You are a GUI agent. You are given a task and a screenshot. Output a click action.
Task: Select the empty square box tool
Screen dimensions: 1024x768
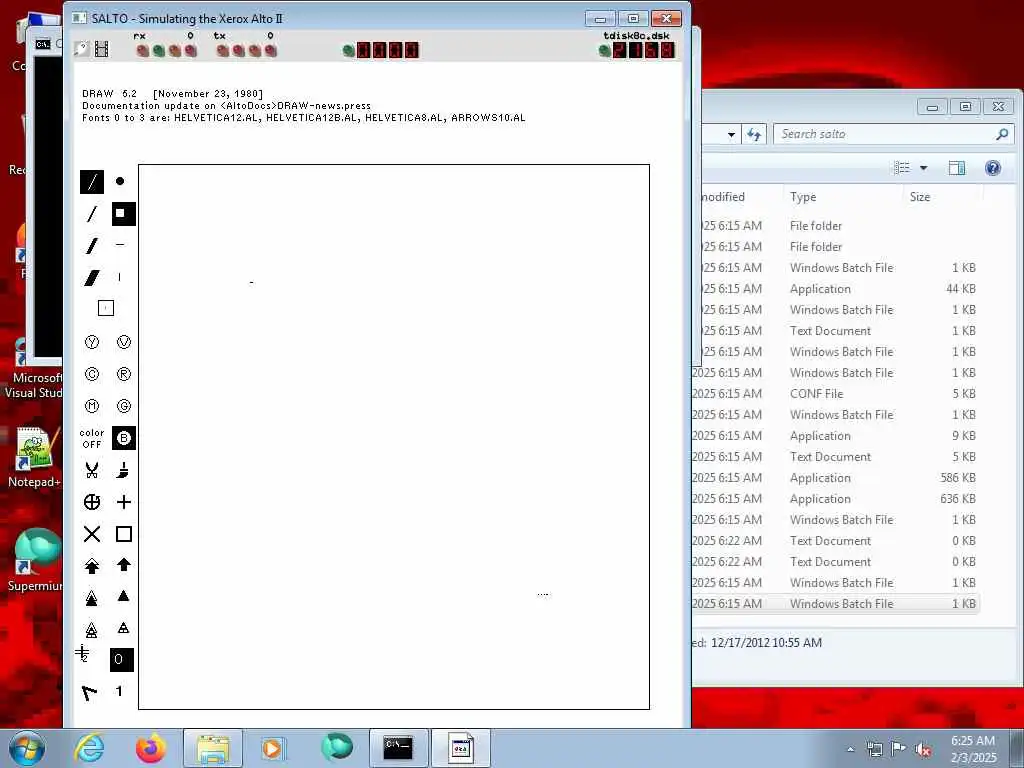123,534
